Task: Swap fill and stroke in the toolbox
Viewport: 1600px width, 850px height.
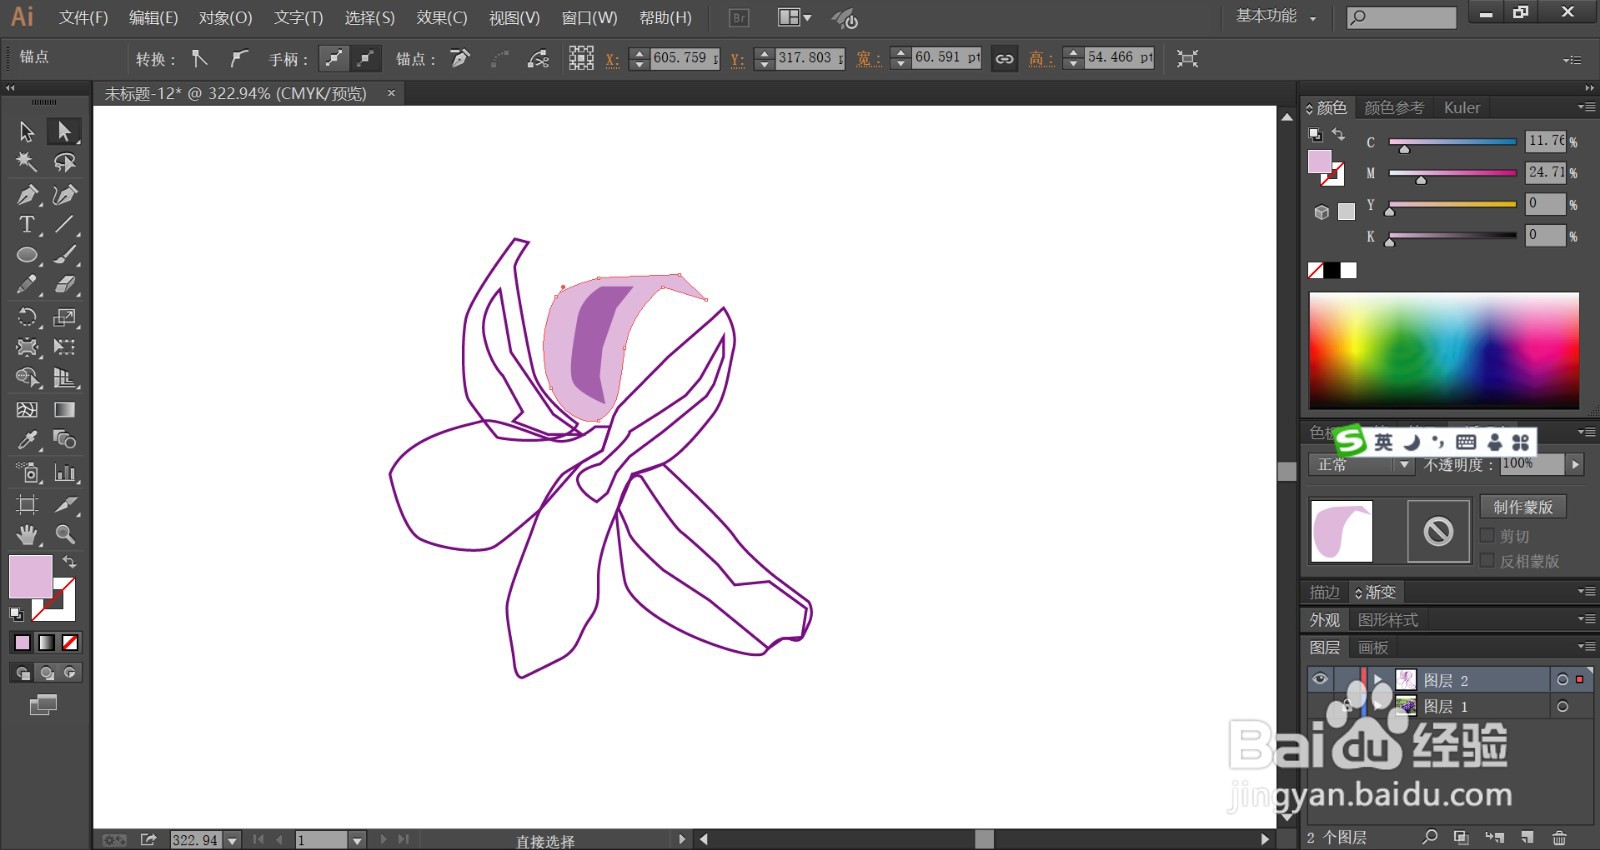Action: click(70, 562)
